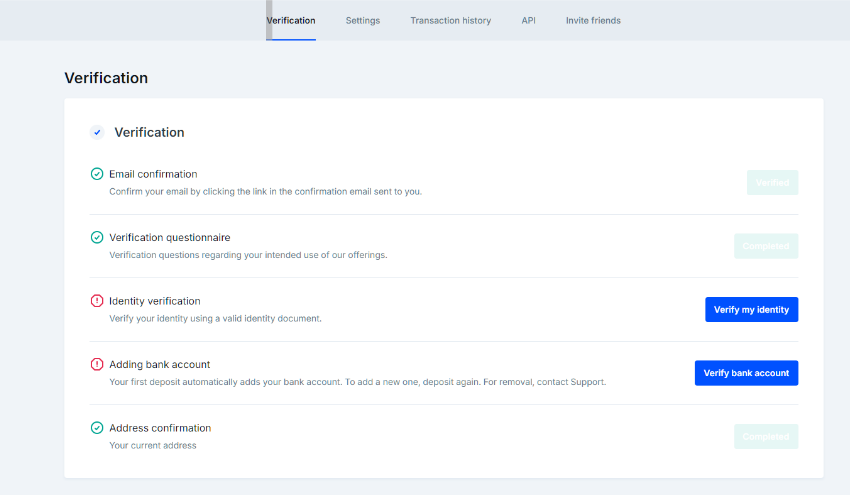
Task: Click the Adding bank account row title
Action: (160, 365)
